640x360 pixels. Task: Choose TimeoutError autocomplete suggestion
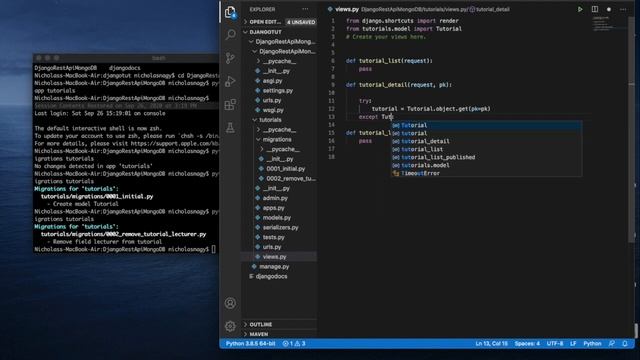[x=486, y=173]
